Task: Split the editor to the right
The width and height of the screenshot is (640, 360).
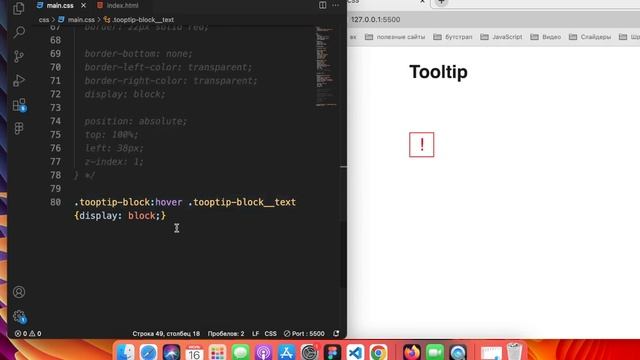Action: (x=322, y=5)
